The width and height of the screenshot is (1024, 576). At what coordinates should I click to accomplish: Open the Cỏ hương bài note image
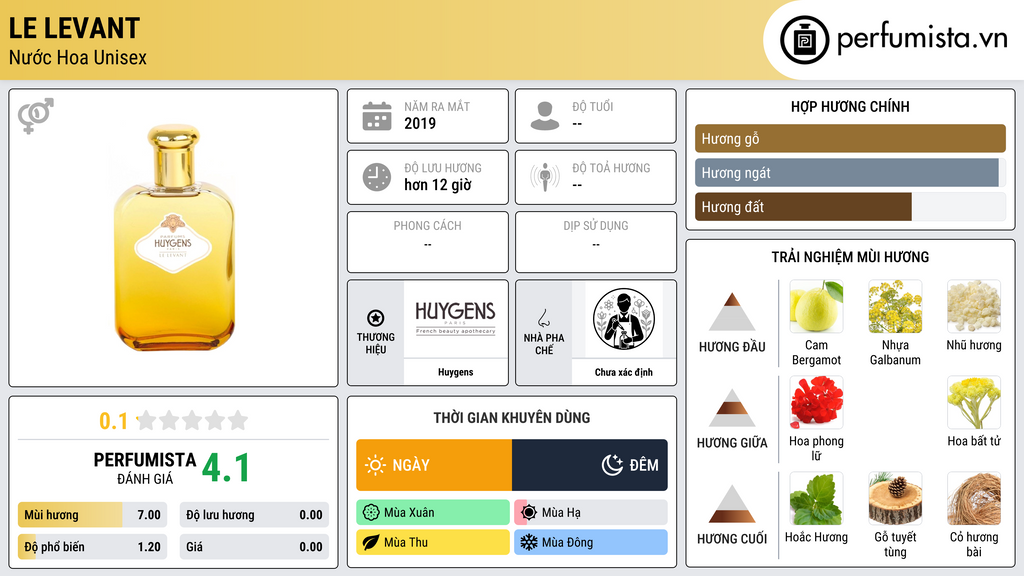tap(974, 498)
